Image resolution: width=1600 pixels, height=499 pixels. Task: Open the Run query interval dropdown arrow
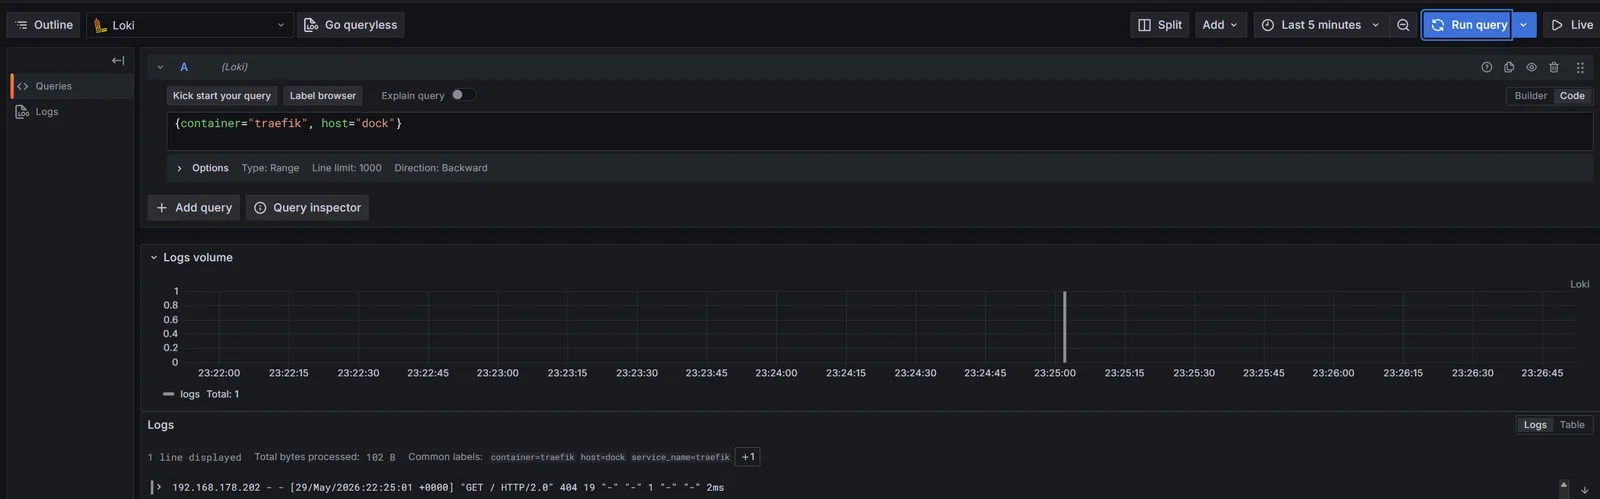[x=1523, y=25]
